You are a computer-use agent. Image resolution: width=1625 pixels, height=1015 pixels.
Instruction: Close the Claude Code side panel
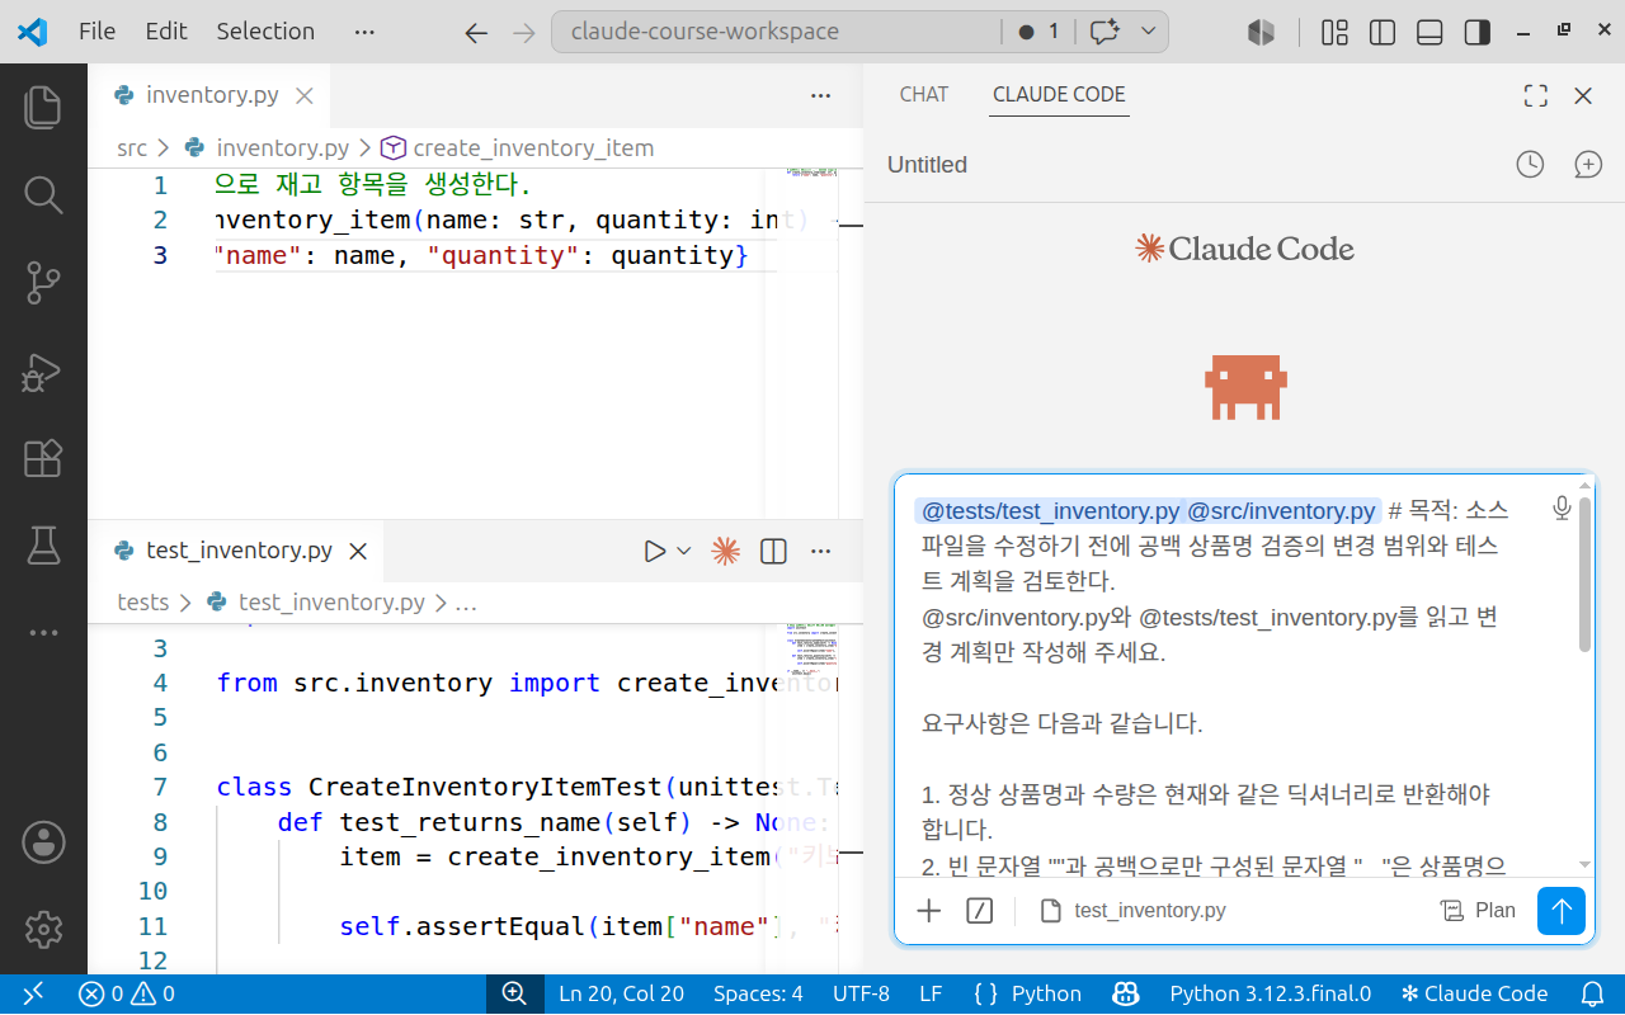coord(1583,95)
